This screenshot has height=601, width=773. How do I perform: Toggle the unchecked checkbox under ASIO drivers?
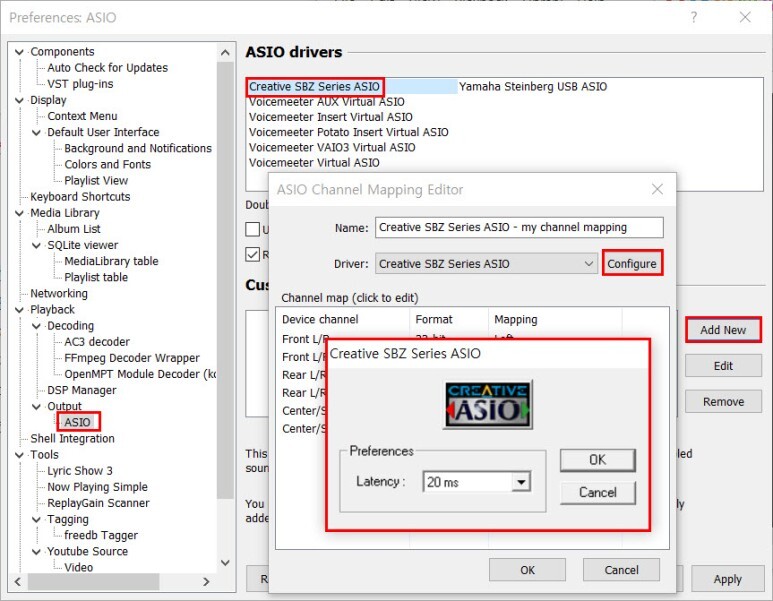pos(252,229)
